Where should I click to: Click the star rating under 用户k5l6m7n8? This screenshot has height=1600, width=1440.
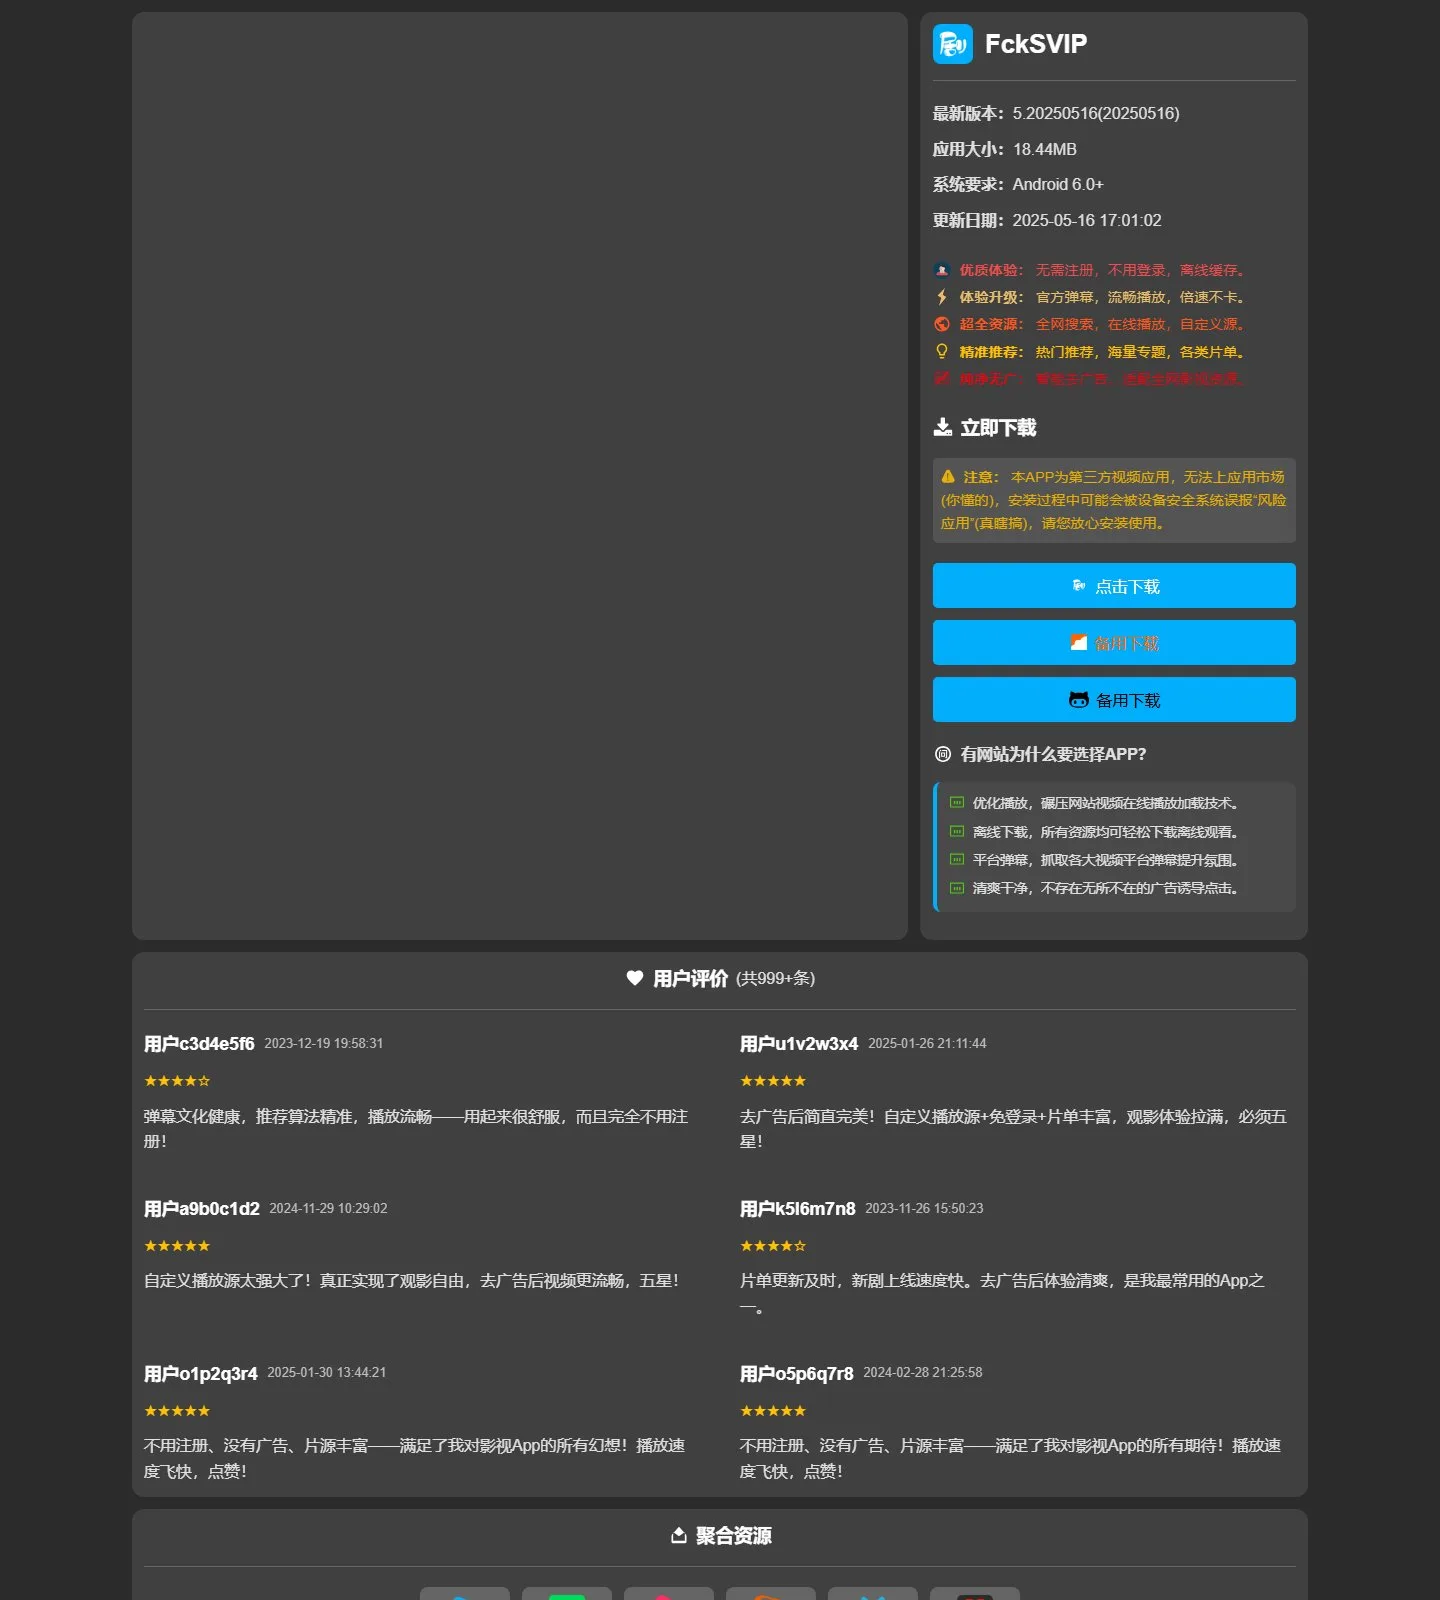pyautogui.click(x=773, y=1246)
